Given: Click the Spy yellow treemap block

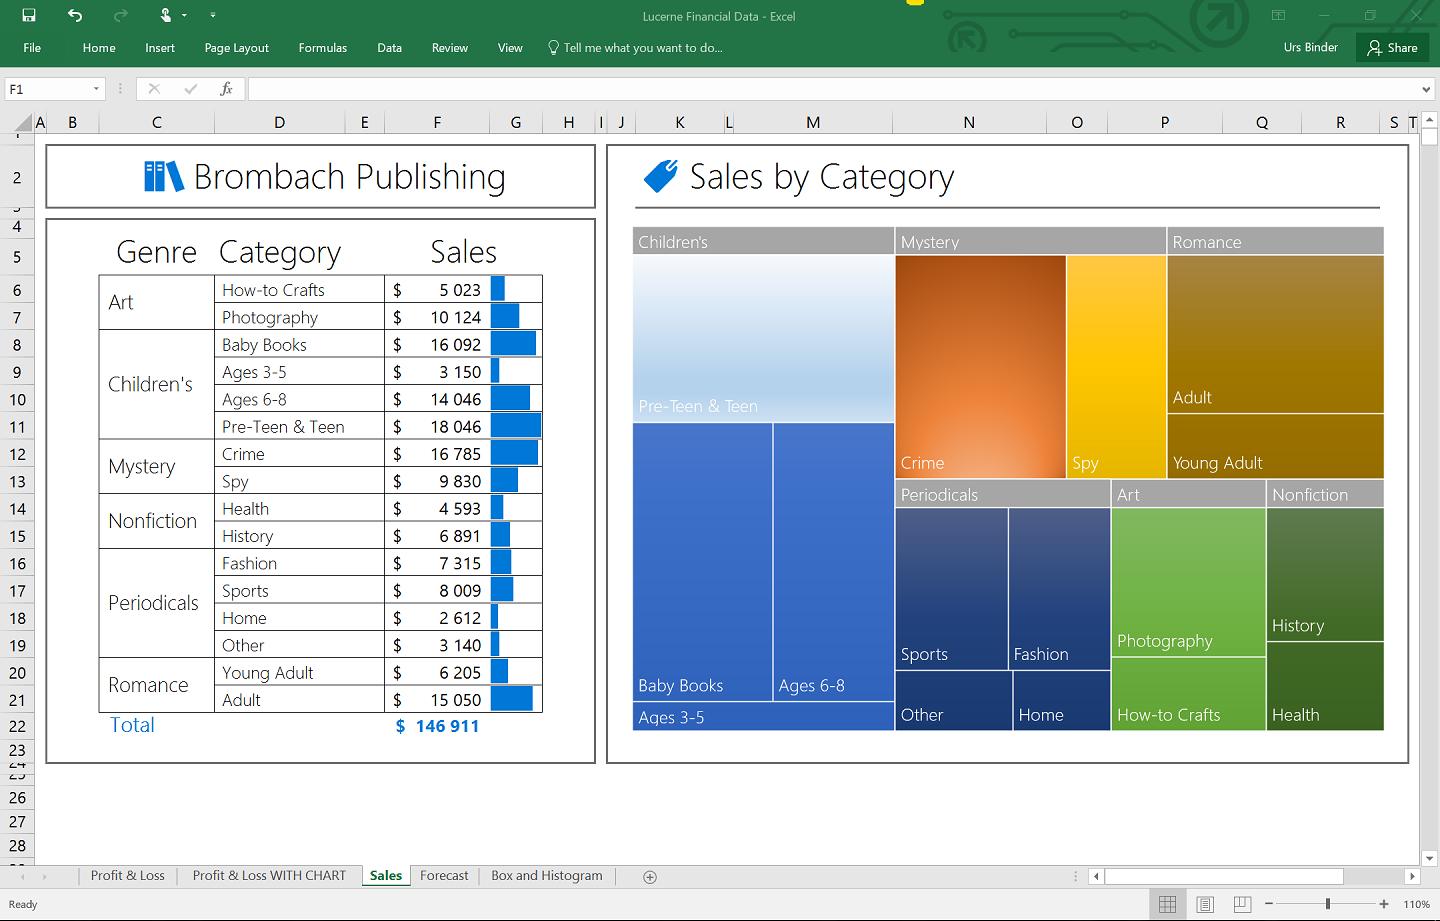Looking at the screenshot, I should 1116,366.
